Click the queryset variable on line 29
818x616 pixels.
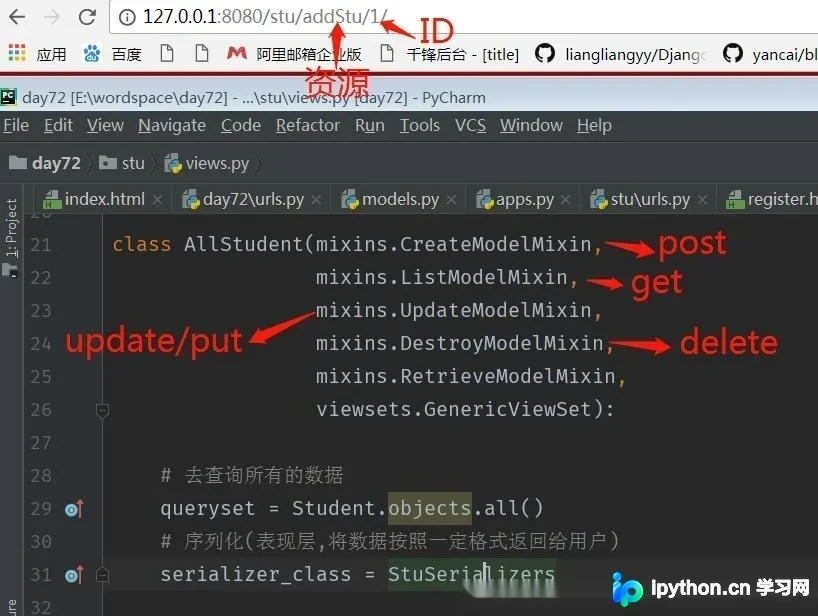(x=208, y=509)
